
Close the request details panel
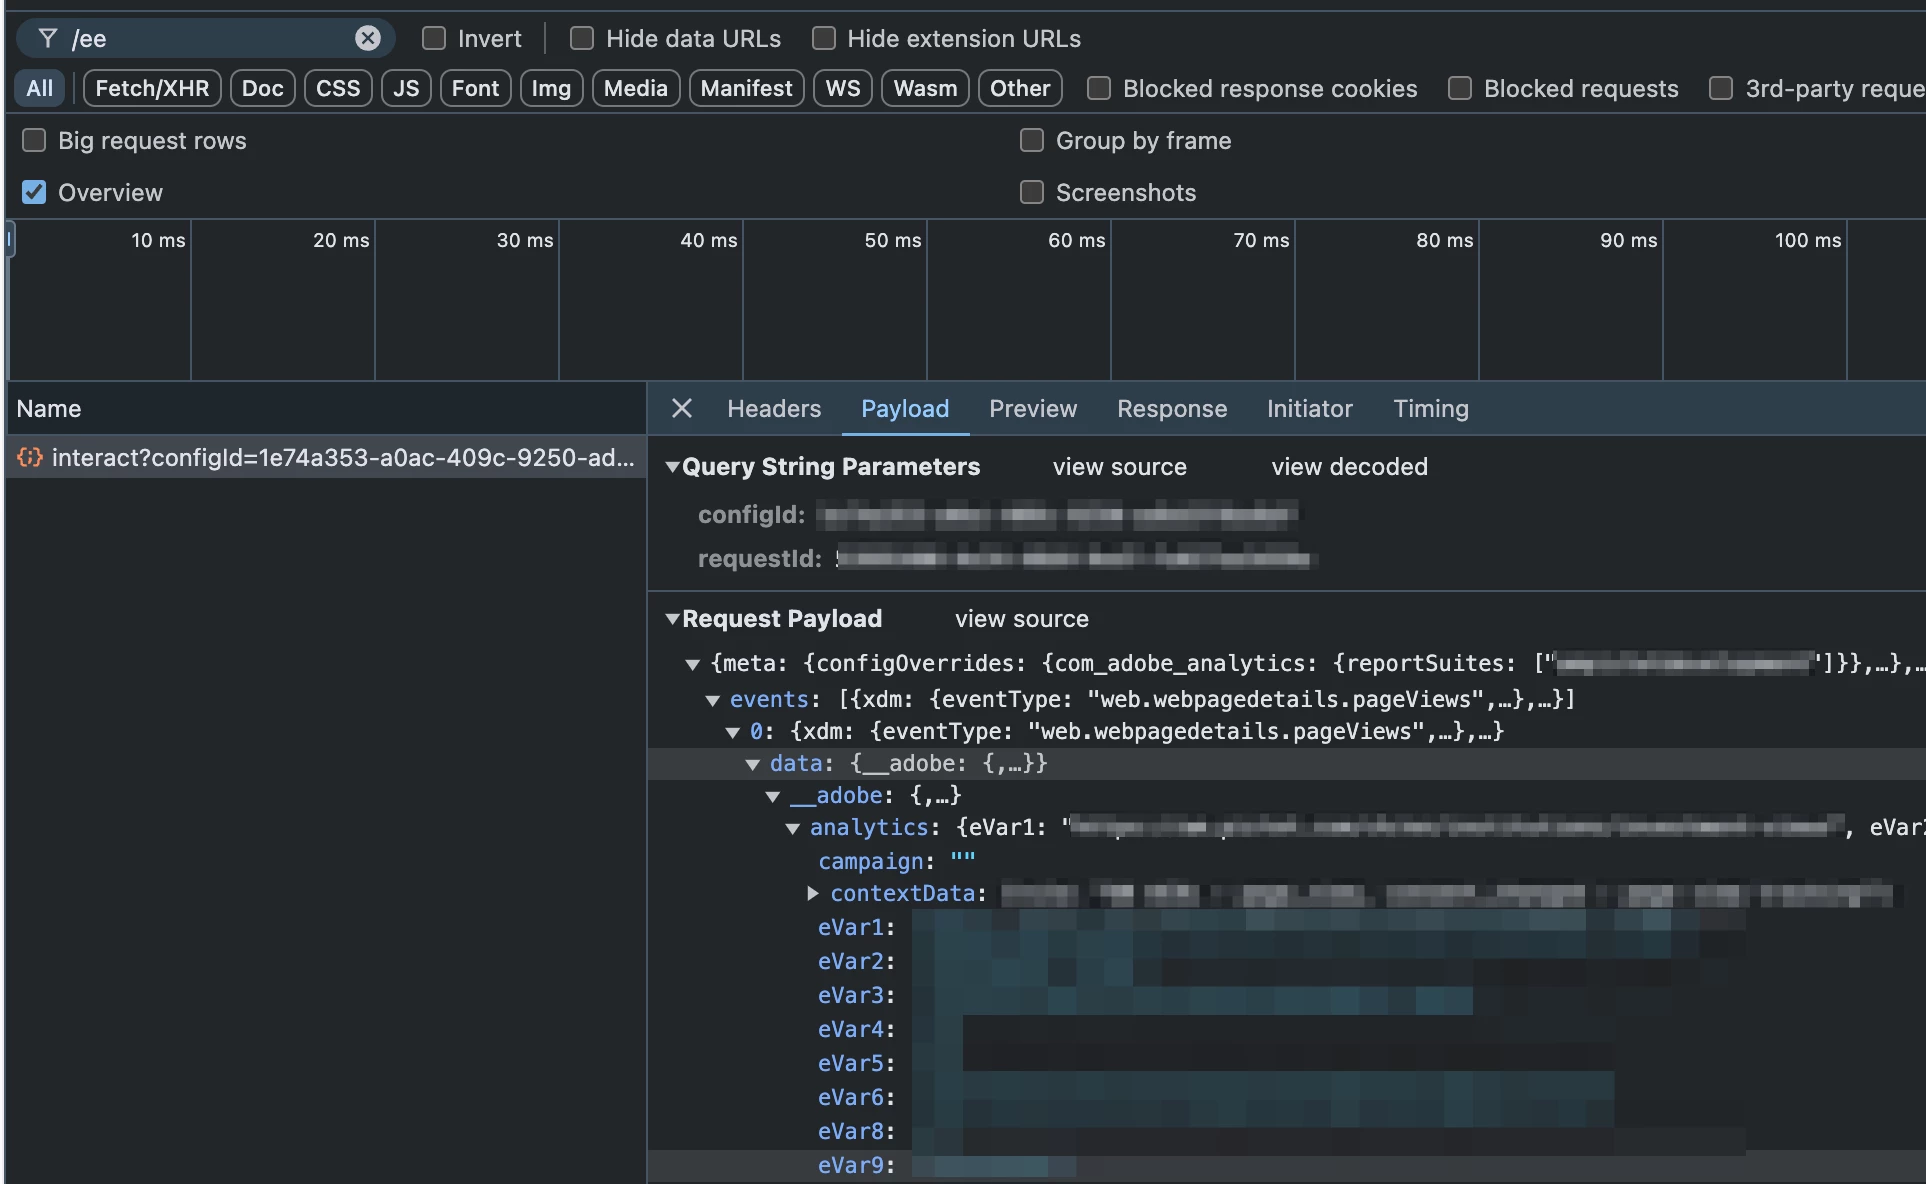click(681, 408)
